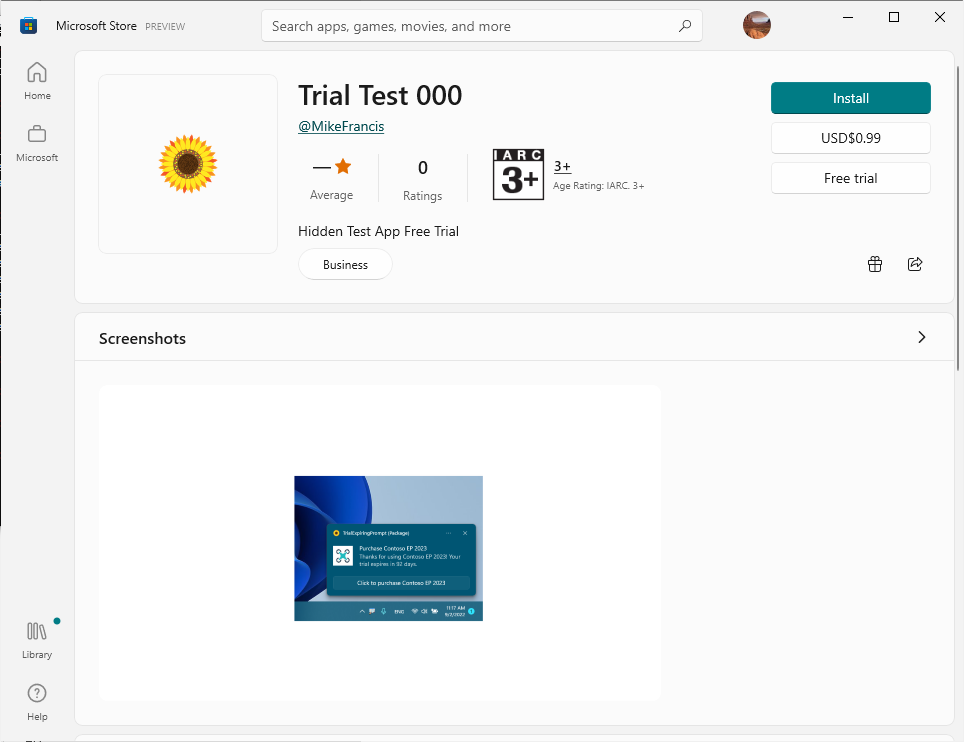This screenshot has height=742, width=964.
Task: Click the Microsoft Store logo icon
Action: [x=28, y=26]
